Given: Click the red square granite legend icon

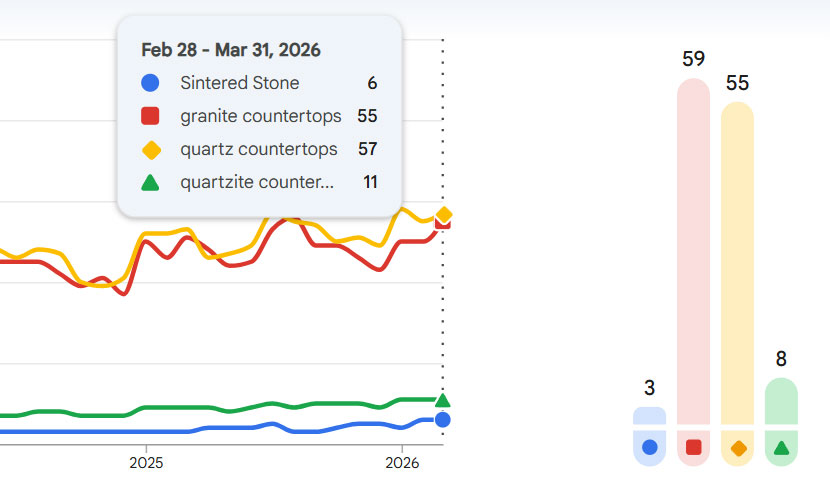Looking at the screenshot, I should [x=150, y=116].
